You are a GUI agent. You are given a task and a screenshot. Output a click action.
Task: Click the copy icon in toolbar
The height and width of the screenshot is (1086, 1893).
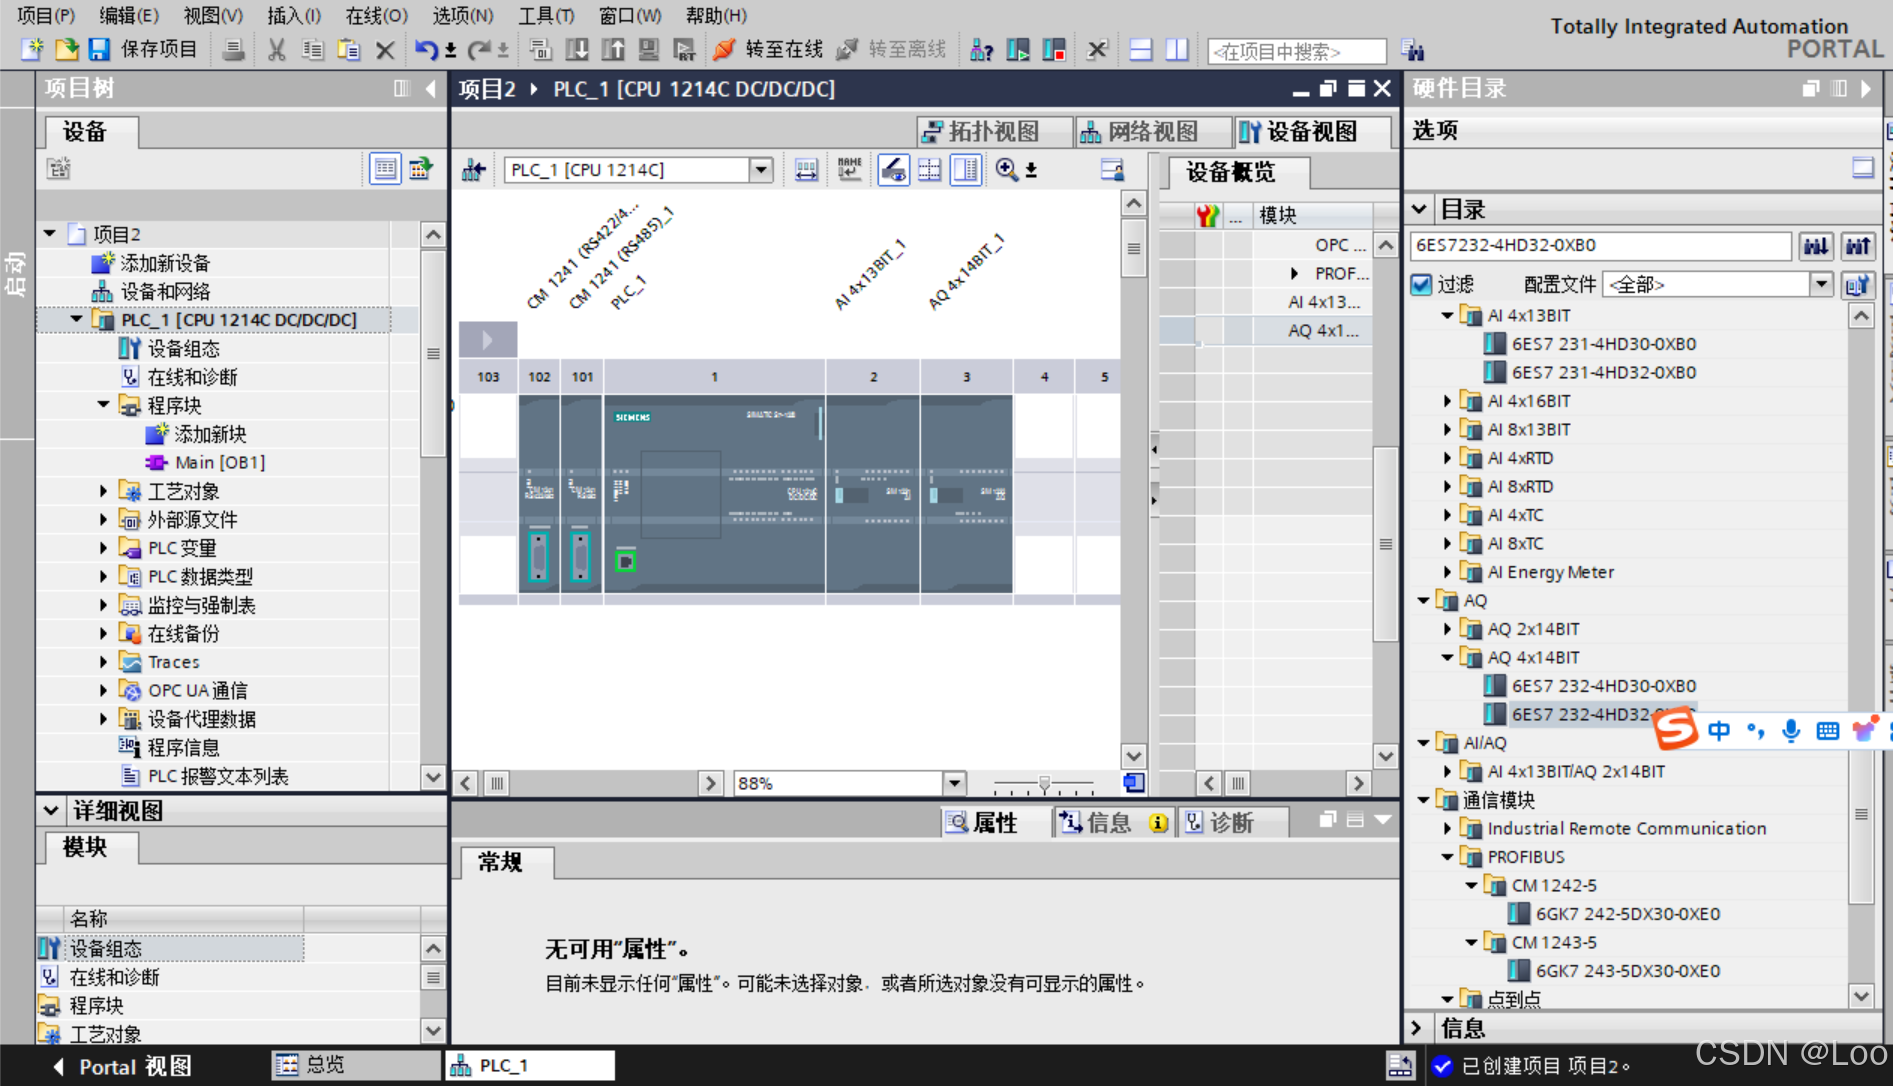coord(313,49)
